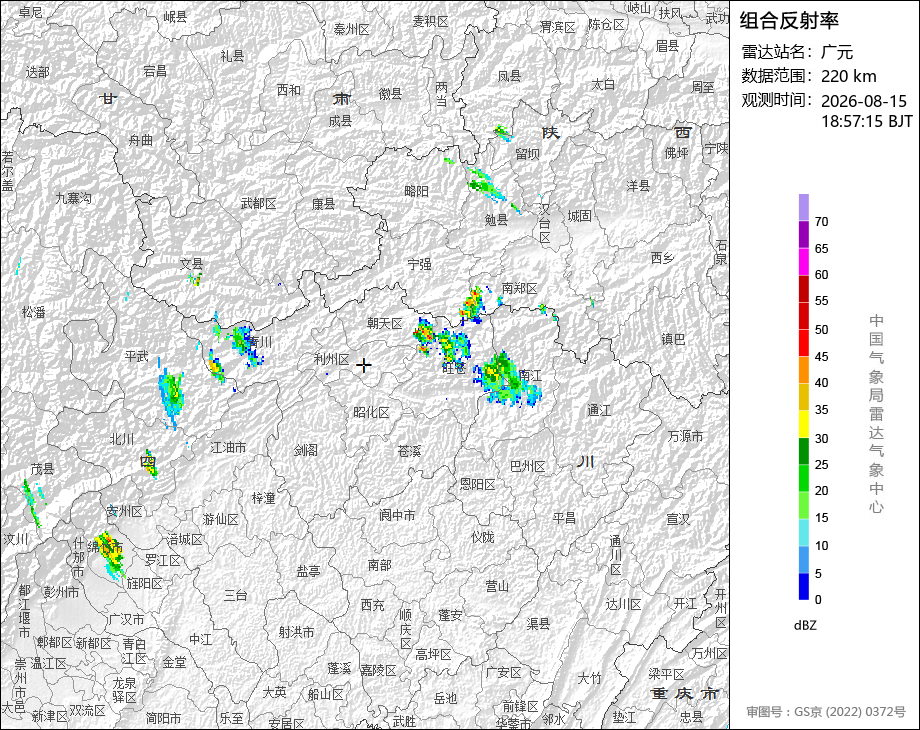This screenshot has height=730, width=920.
Task: Click the radar echo near 南江
Action: 507,380
